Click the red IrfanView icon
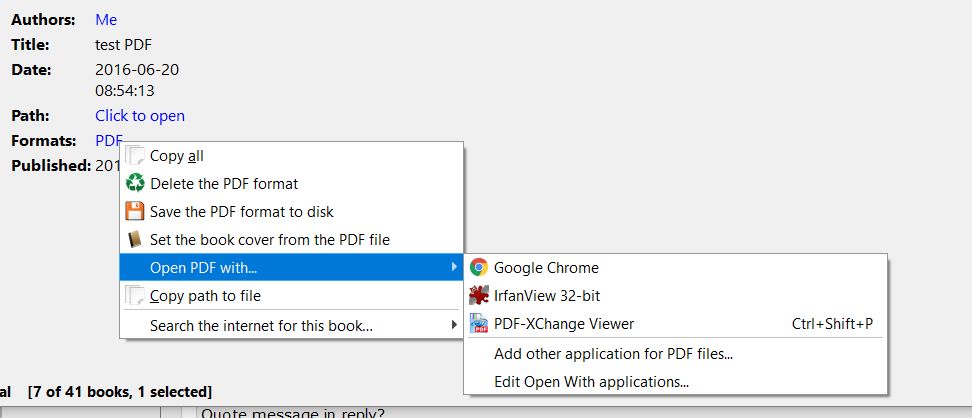The height and width of the screenshot is (418, 972). pos(479,296)
